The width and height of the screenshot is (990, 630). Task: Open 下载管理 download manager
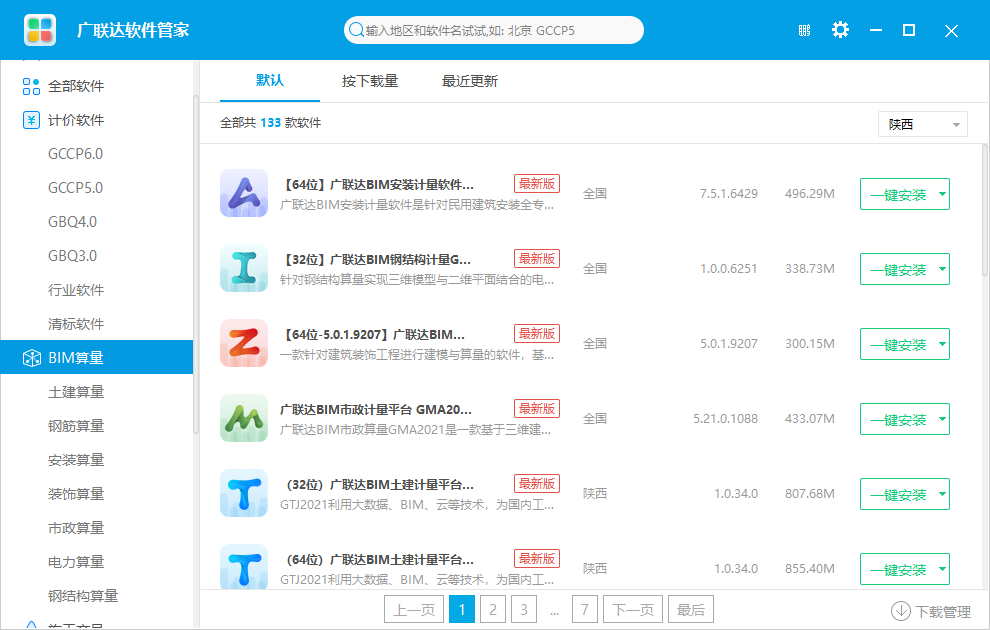(x=931, y=611)
